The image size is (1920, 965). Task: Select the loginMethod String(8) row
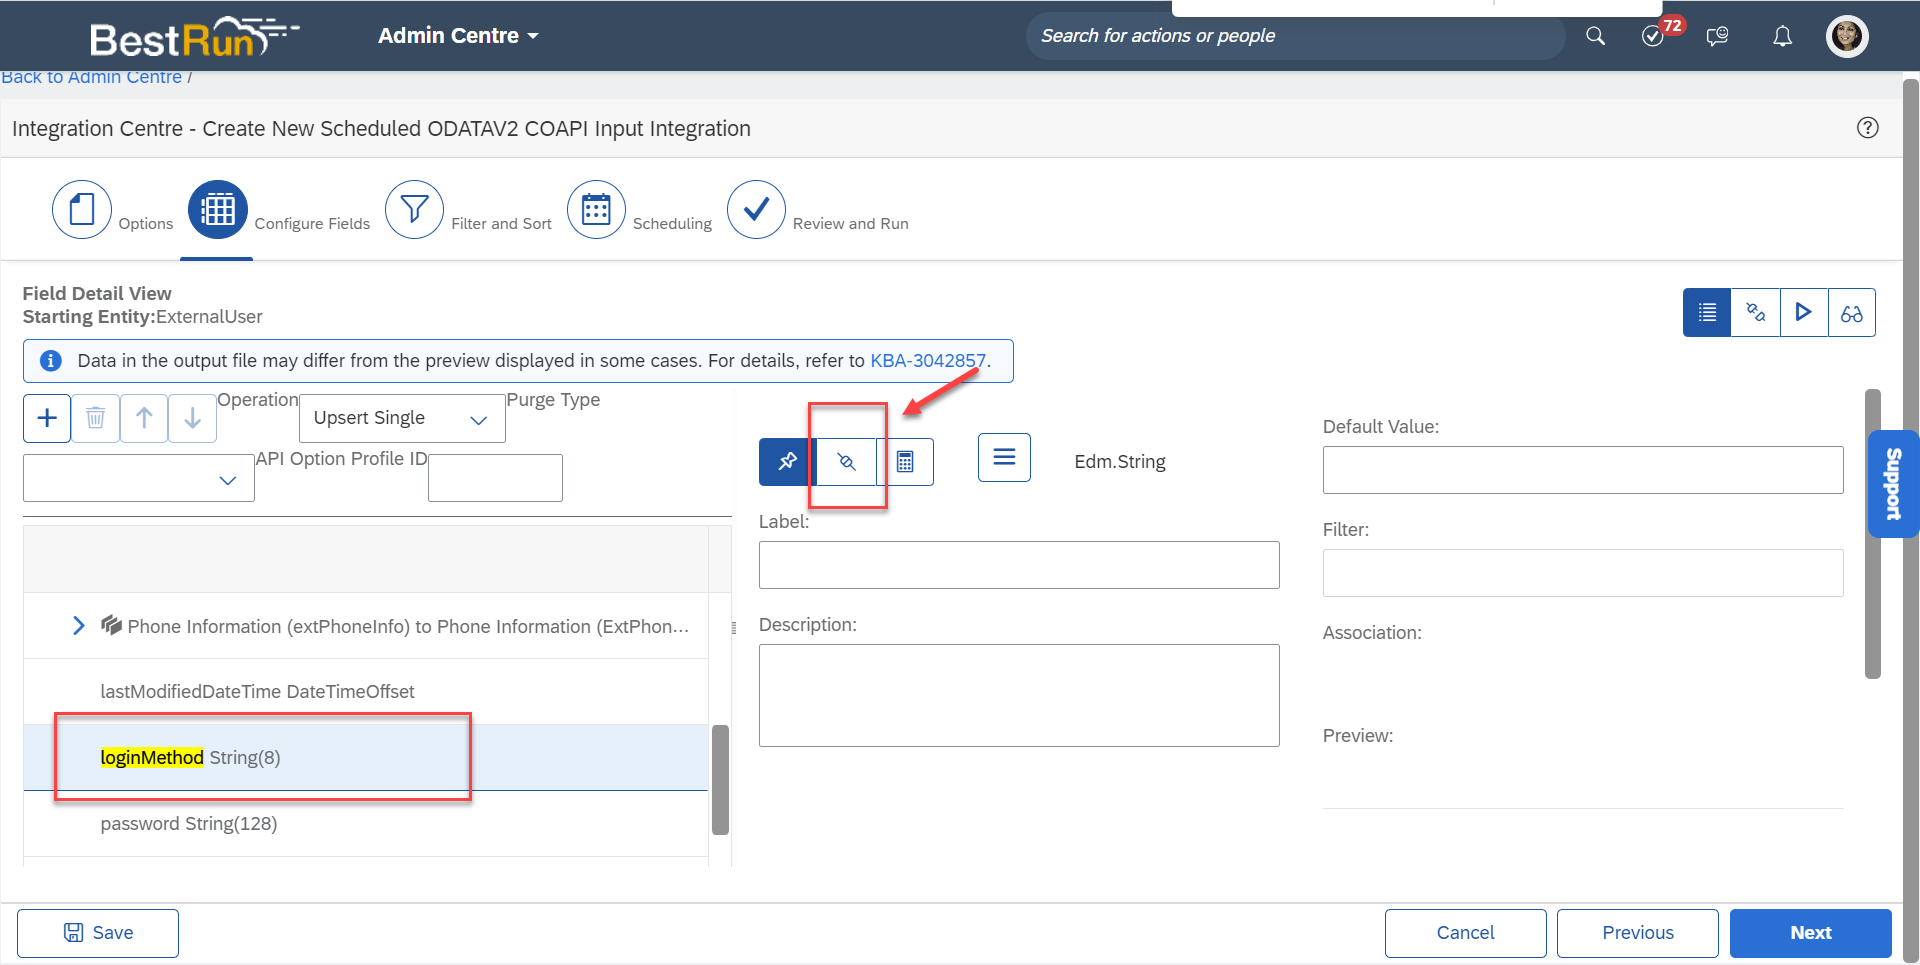366,758
